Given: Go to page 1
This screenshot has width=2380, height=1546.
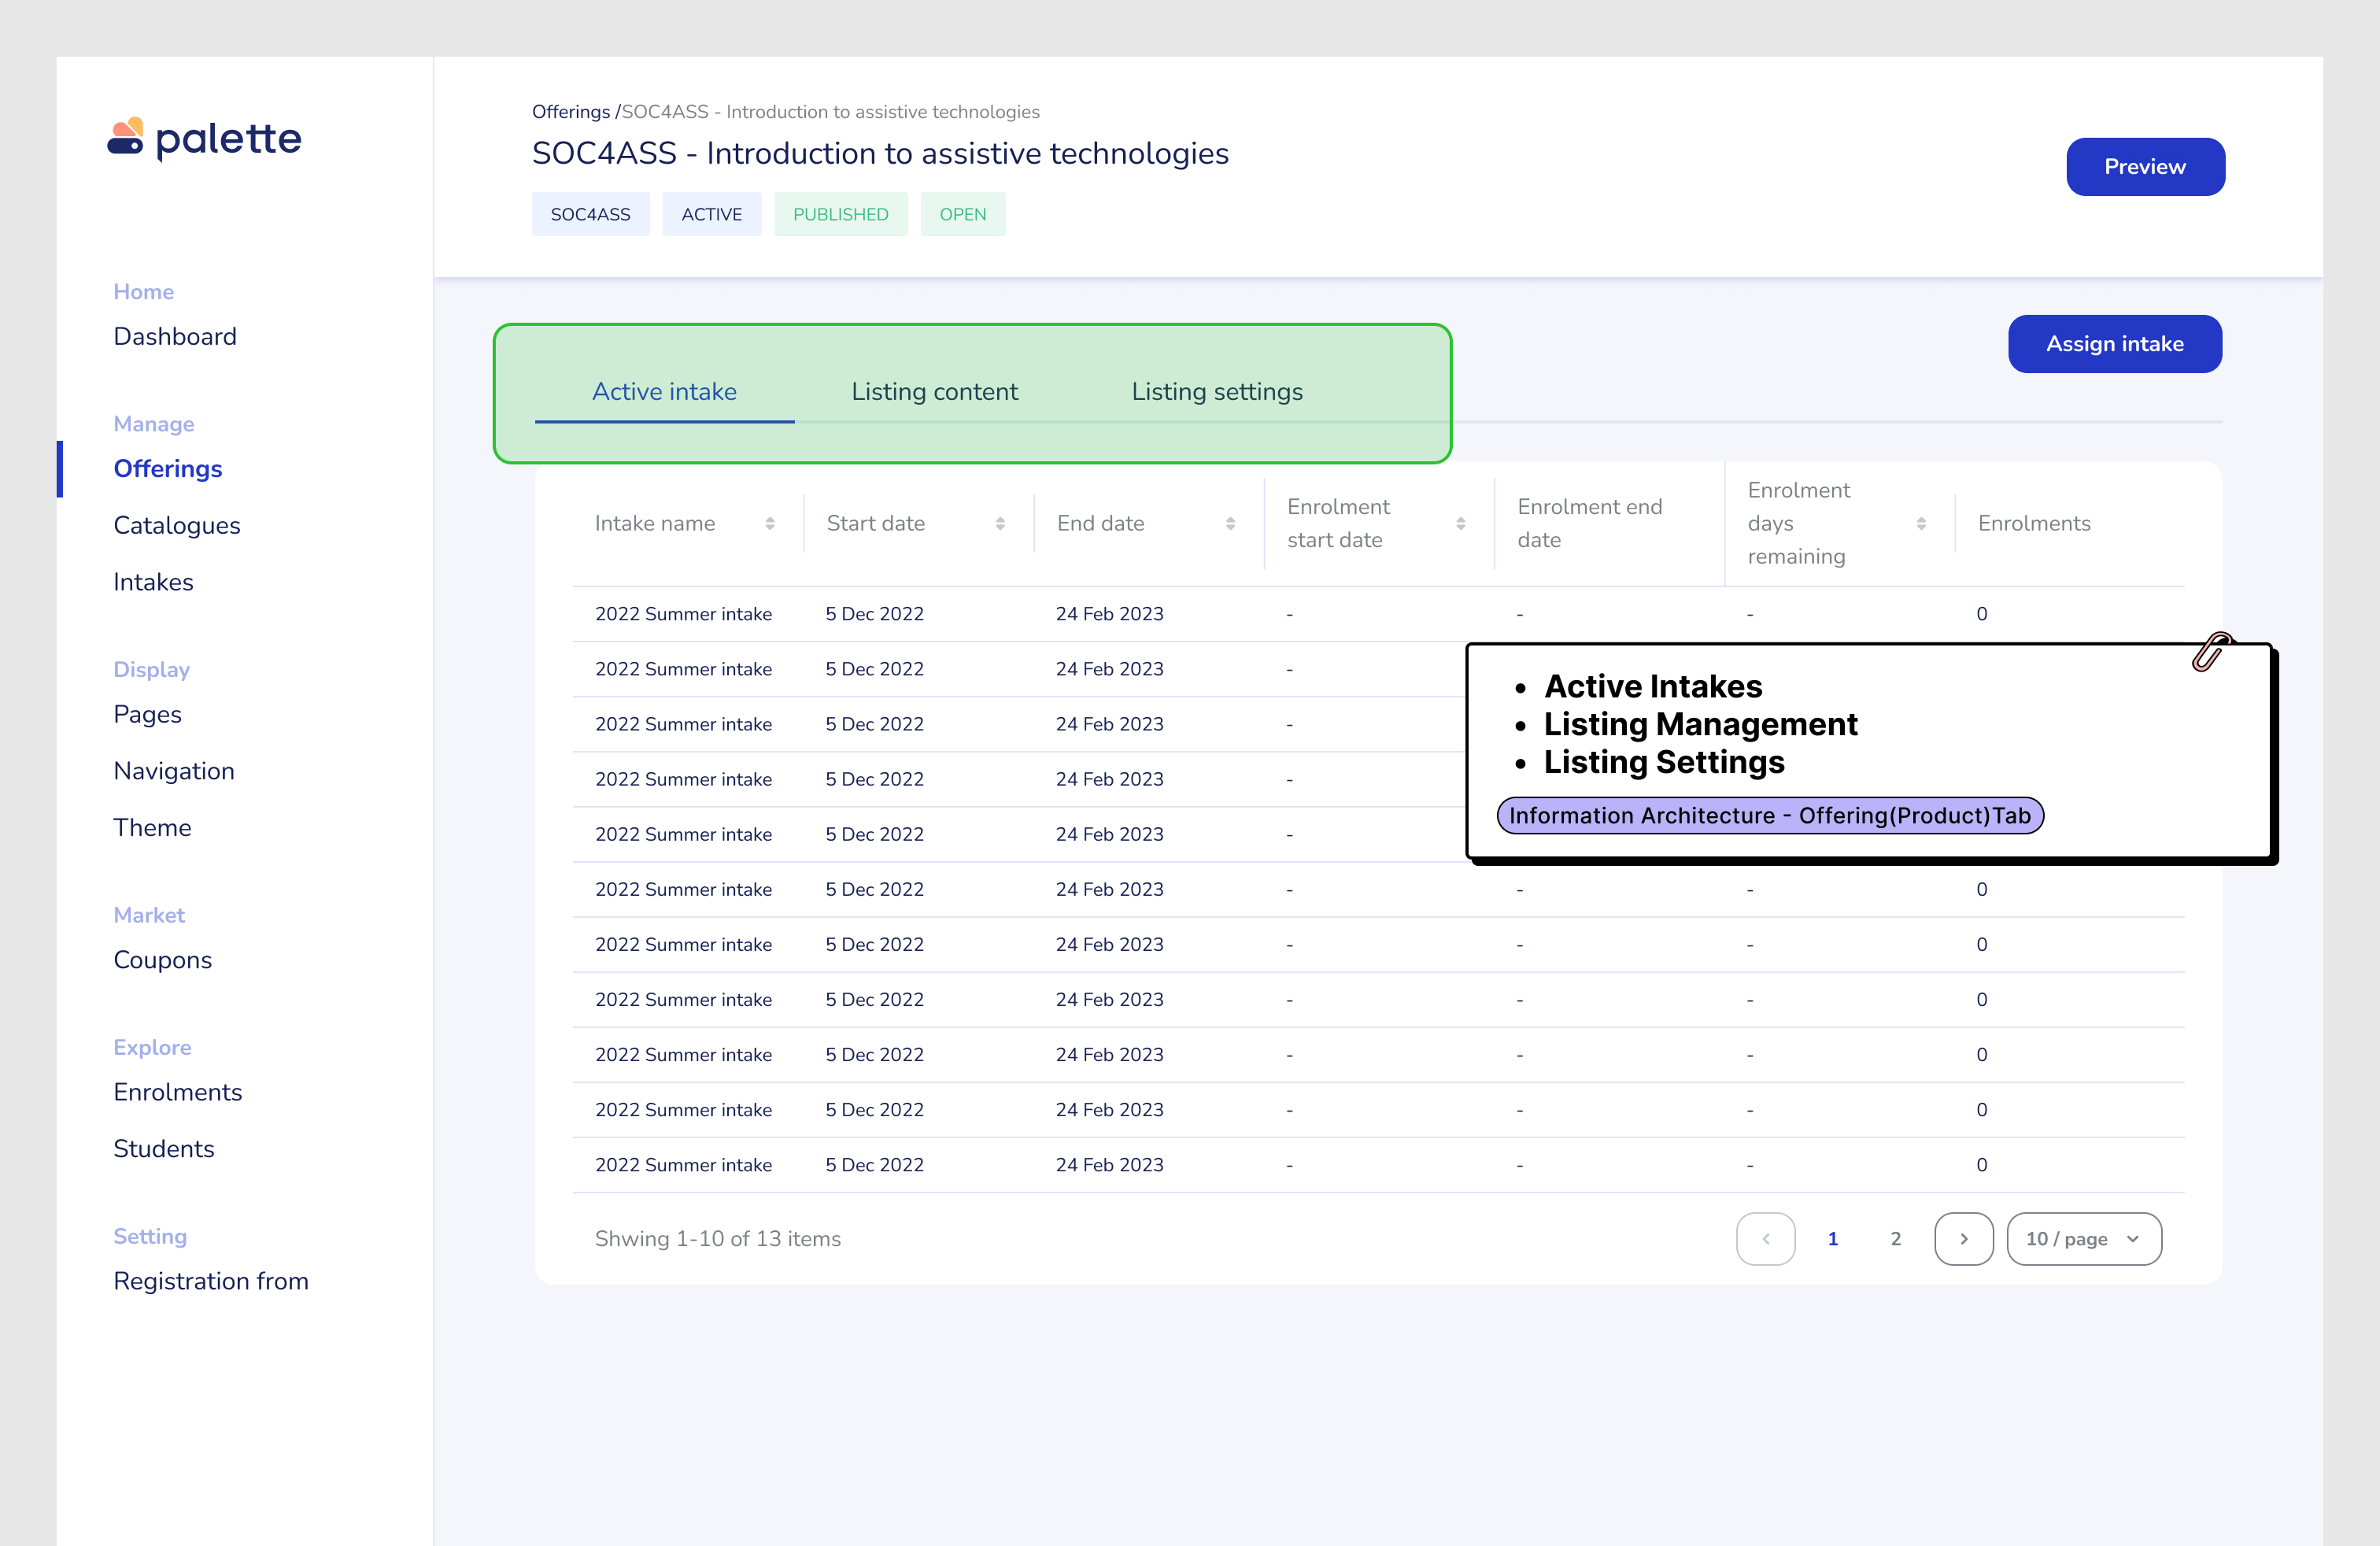Looking at the screenshot, I should [1833, 1239].
